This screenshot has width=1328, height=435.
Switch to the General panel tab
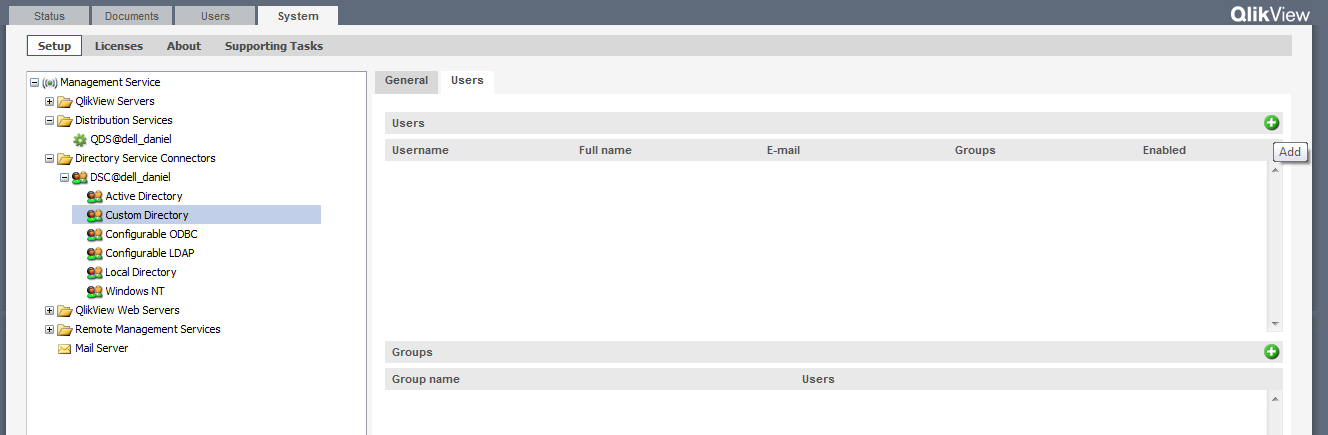pyautogui.click(x=406, y=81)
